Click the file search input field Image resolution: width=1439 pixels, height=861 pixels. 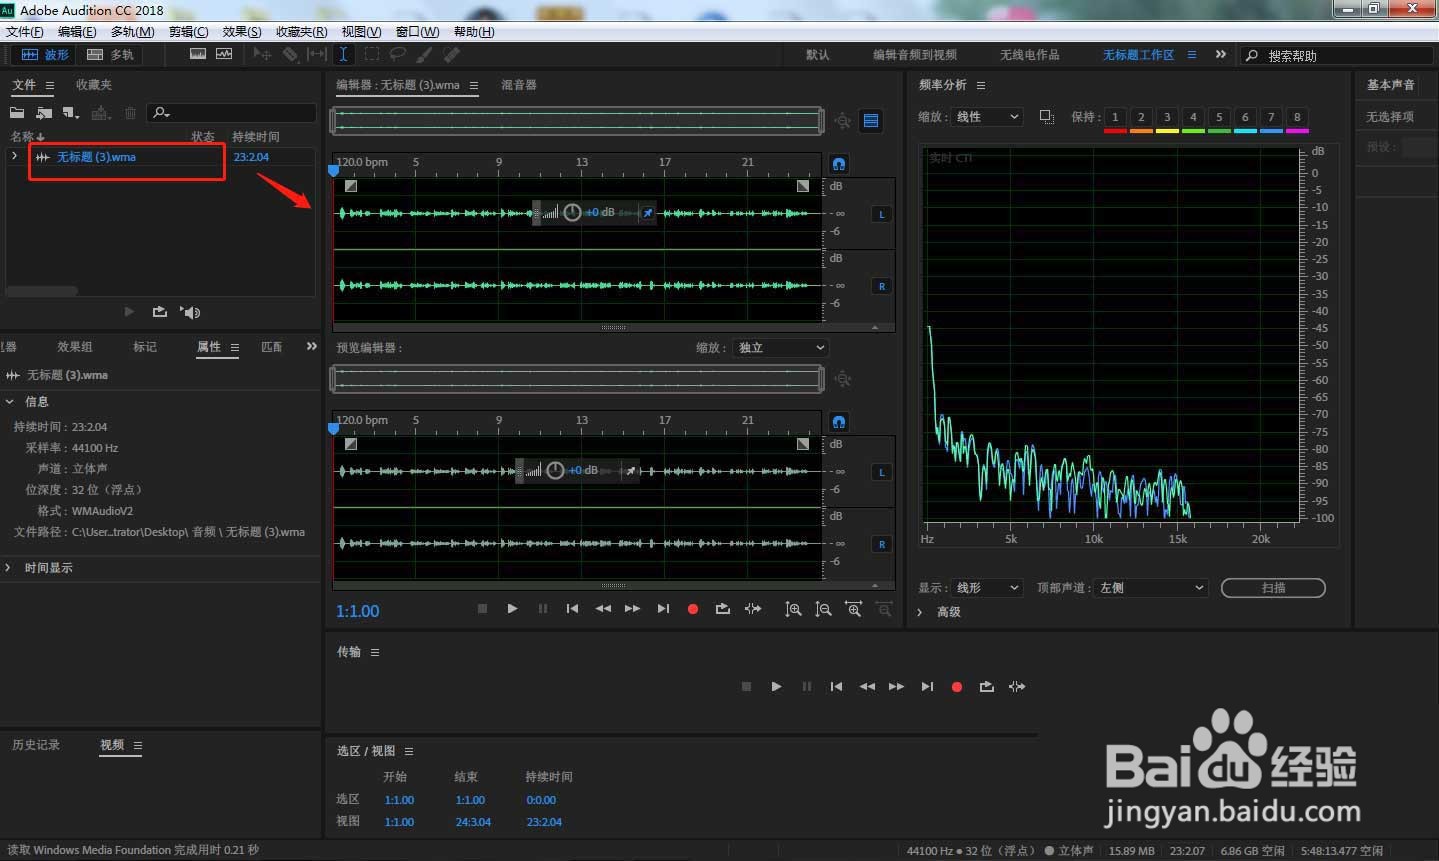click(232, 113)
